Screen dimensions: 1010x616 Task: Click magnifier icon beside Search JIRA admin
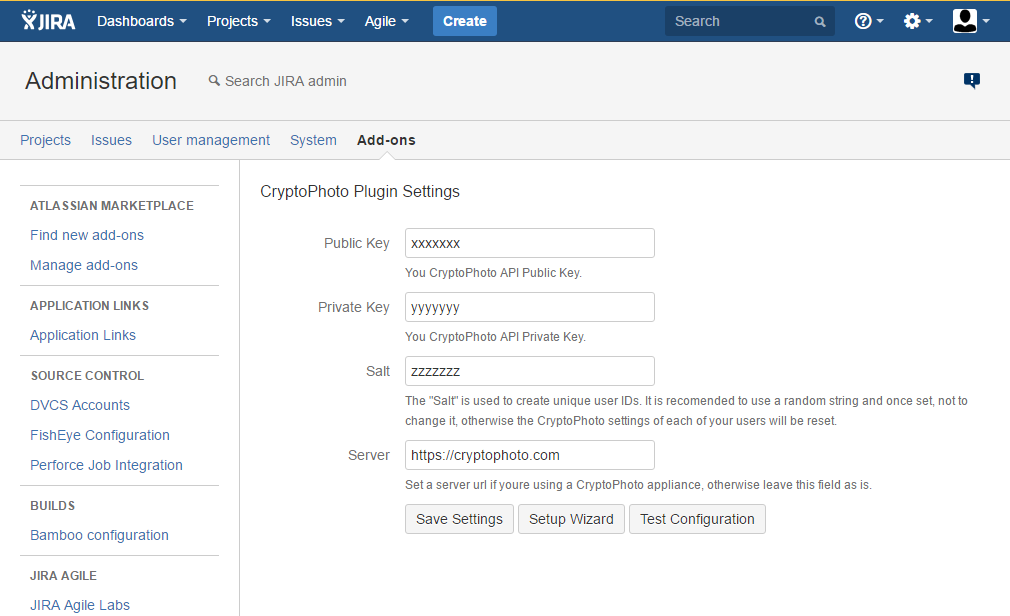214,81
